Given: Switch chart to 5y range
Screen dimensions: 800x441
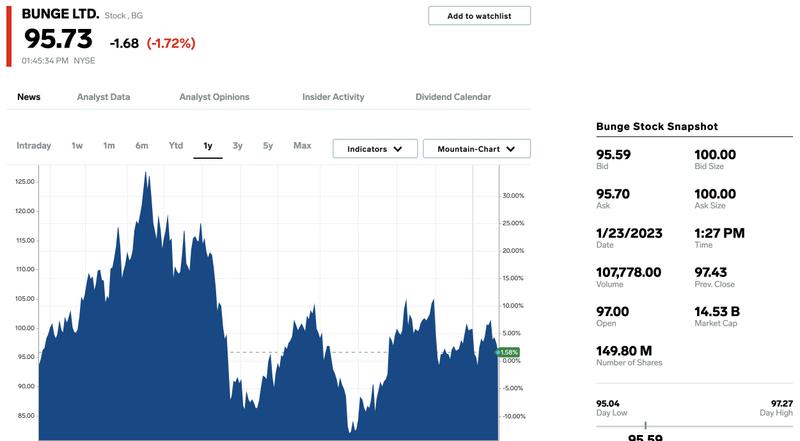Looking at the screenshot, I should pos(268,145).
